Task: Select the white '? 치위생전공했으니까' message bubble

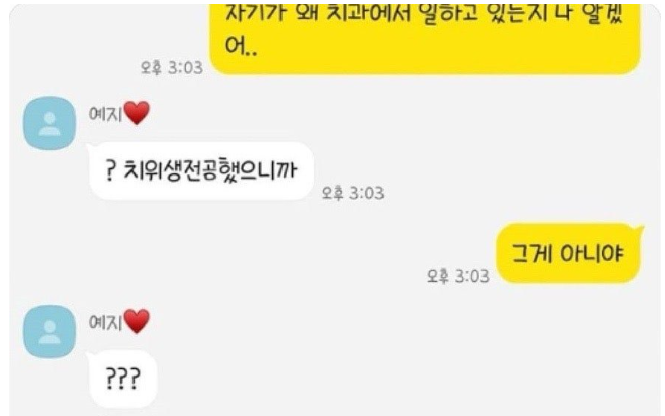Action: 201,171
